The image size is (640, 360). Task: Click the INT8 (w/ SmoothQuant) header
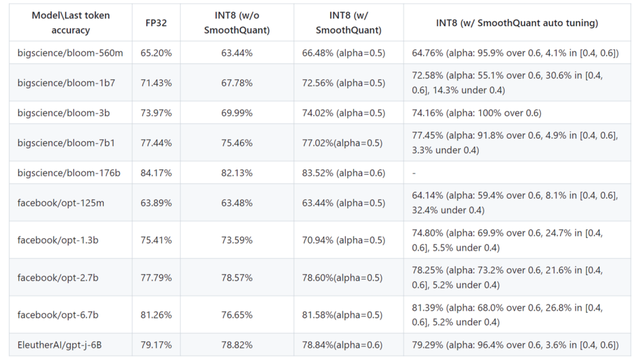pos(349,23)
